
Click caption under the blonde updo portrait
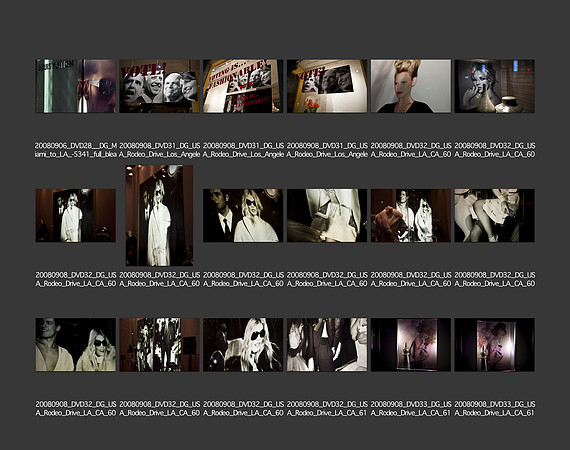click(411, 150)
